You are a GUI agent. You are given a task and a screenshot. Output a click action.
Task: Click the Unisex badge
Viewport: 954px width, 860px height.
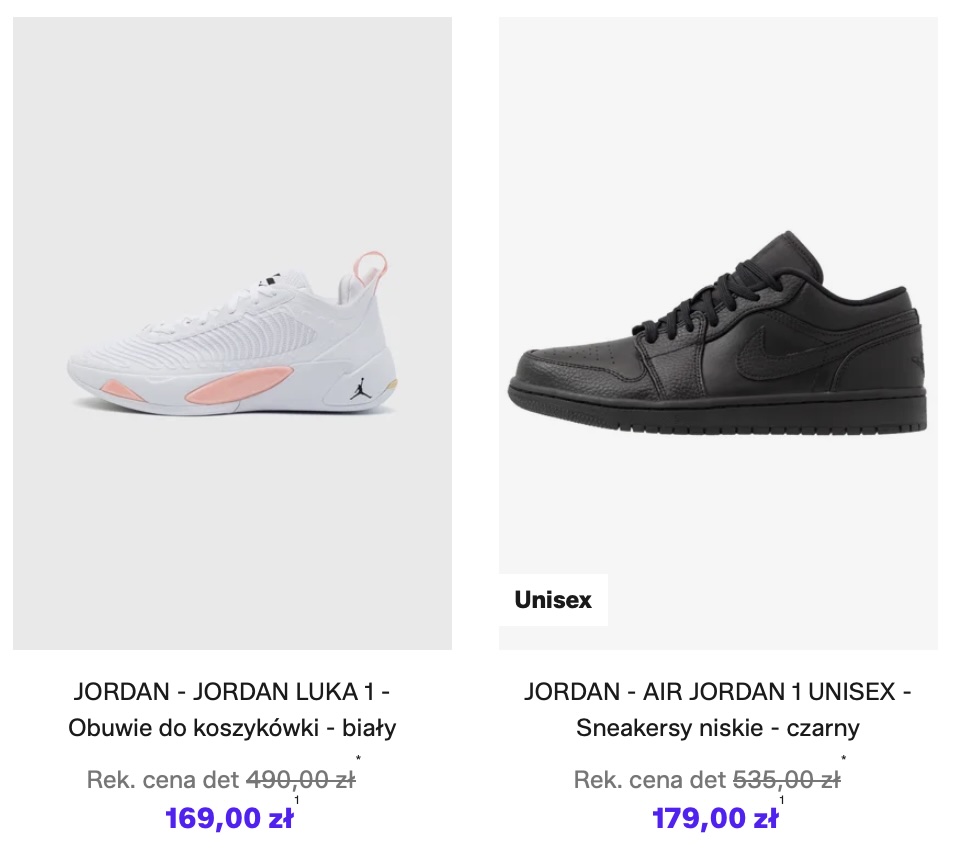[553, 600]
